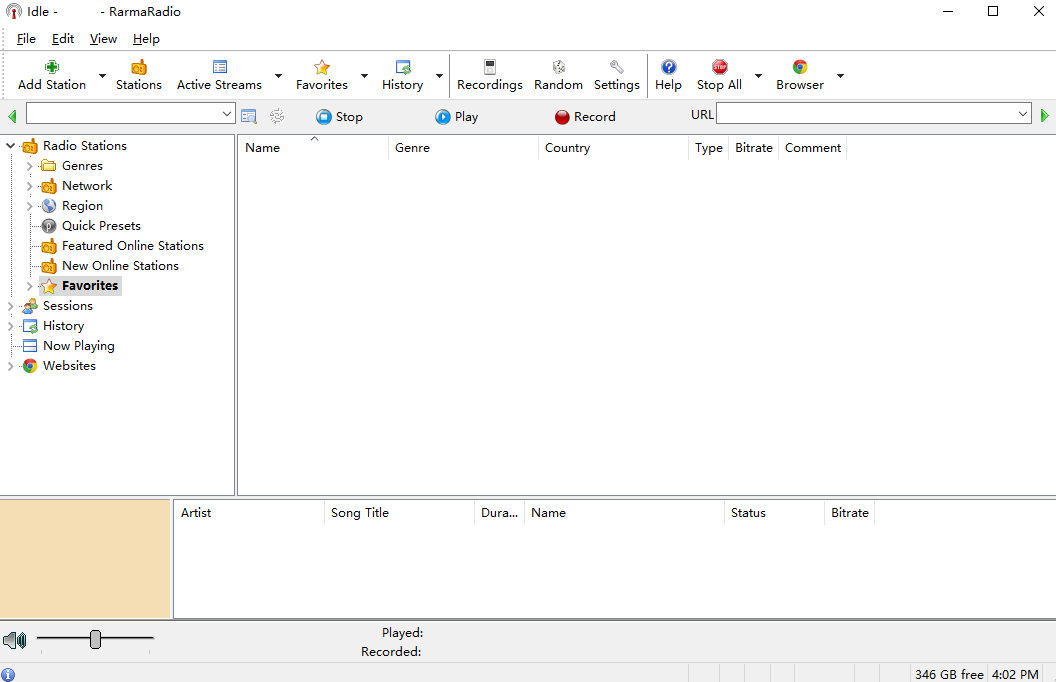Open the History toolbar dropdown arrow
1056x682 pixels.
pyautogui.click(x=439, y=75)
